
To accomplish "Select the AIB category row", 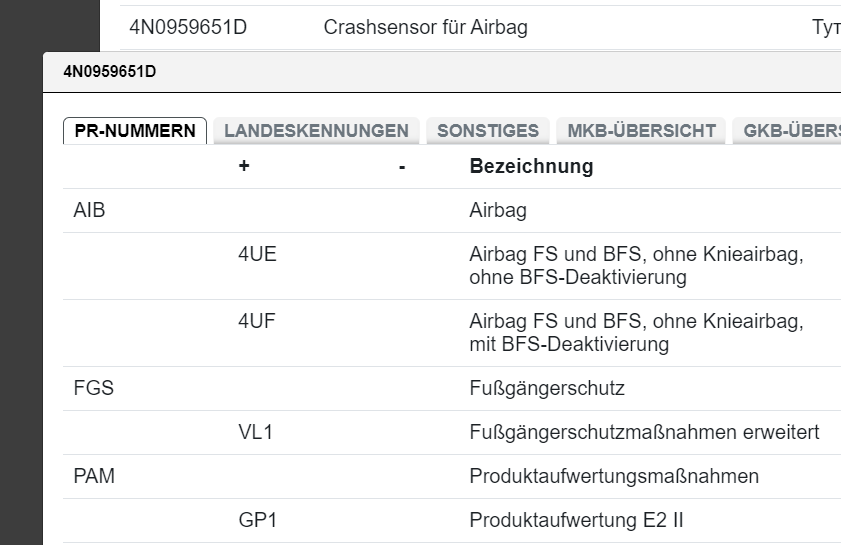I will pyautogui.click(x=90, y=211).
